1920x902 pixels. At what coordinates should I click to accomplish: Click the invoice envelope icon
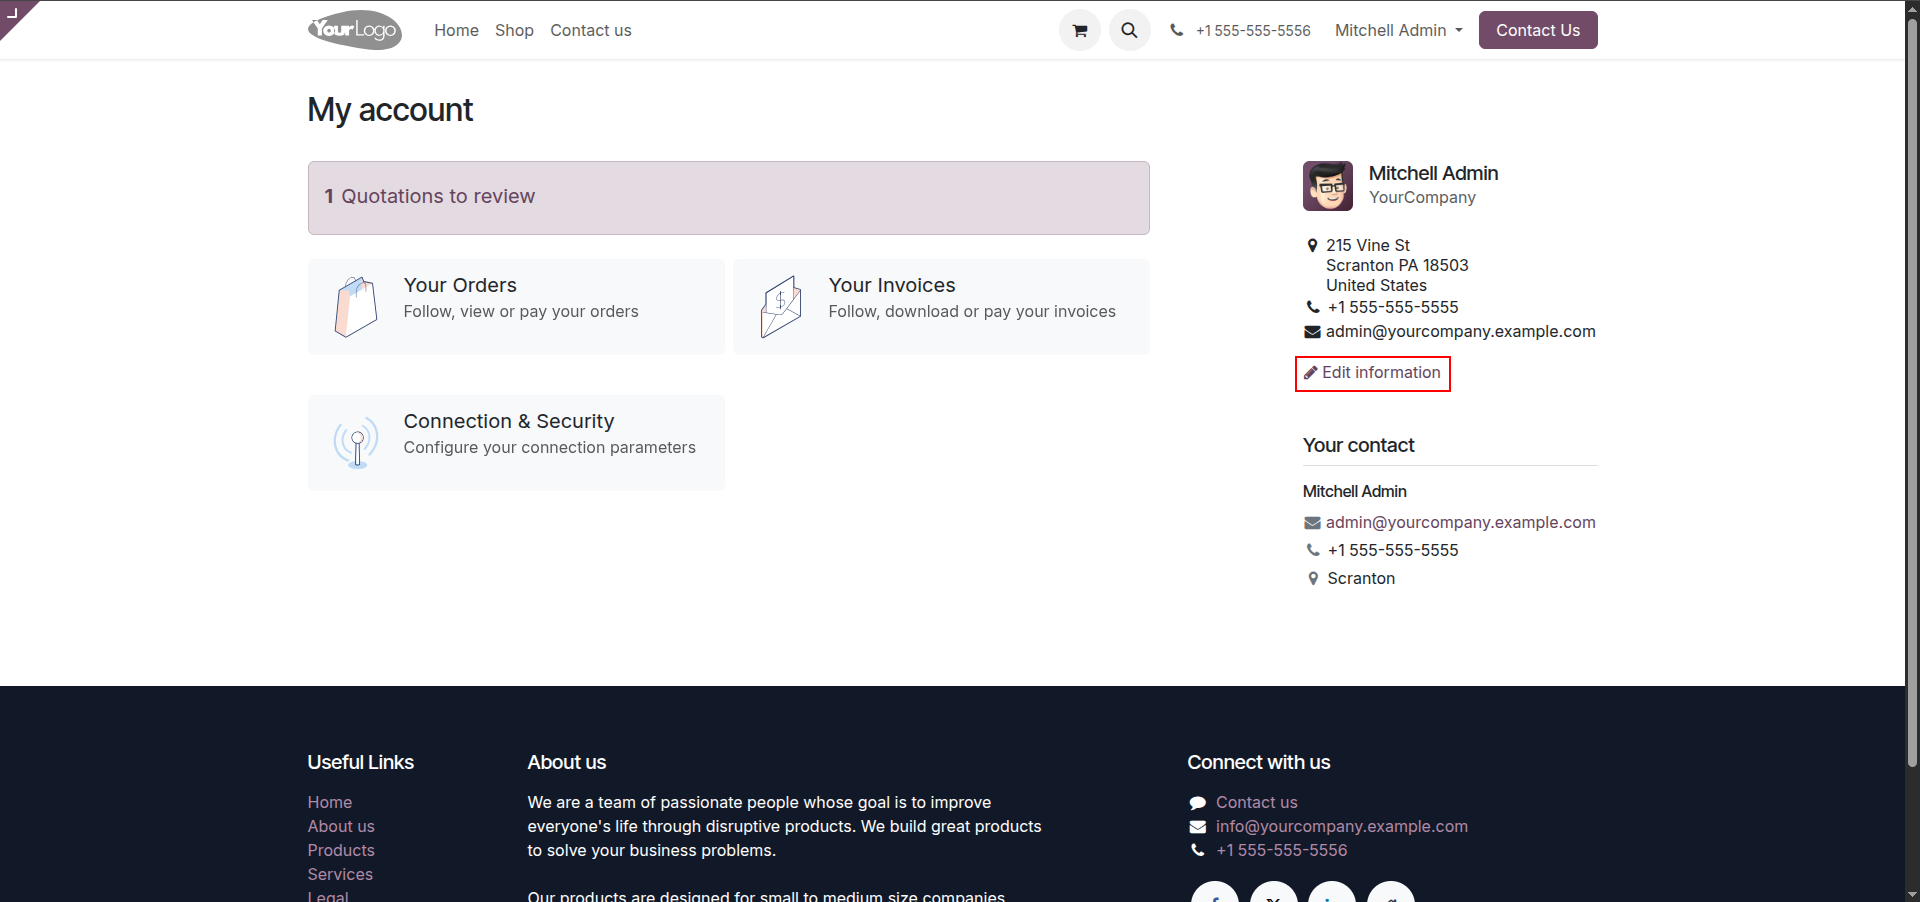(781, 307)
